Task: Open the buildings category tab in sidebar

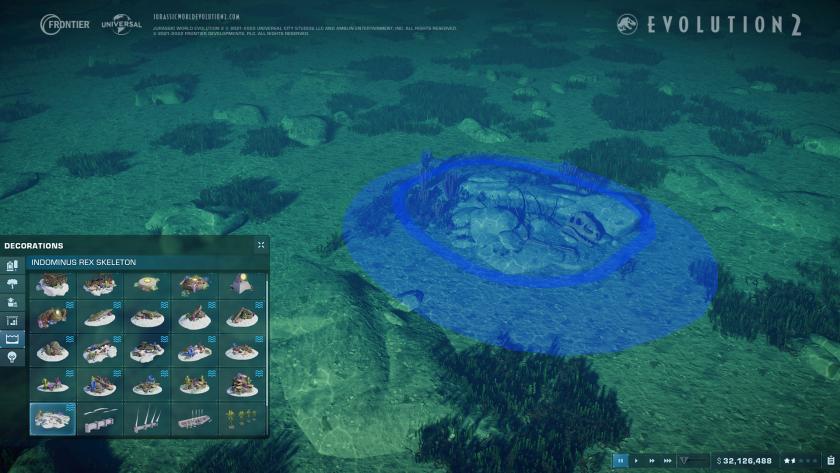Action: click(12, 267)
